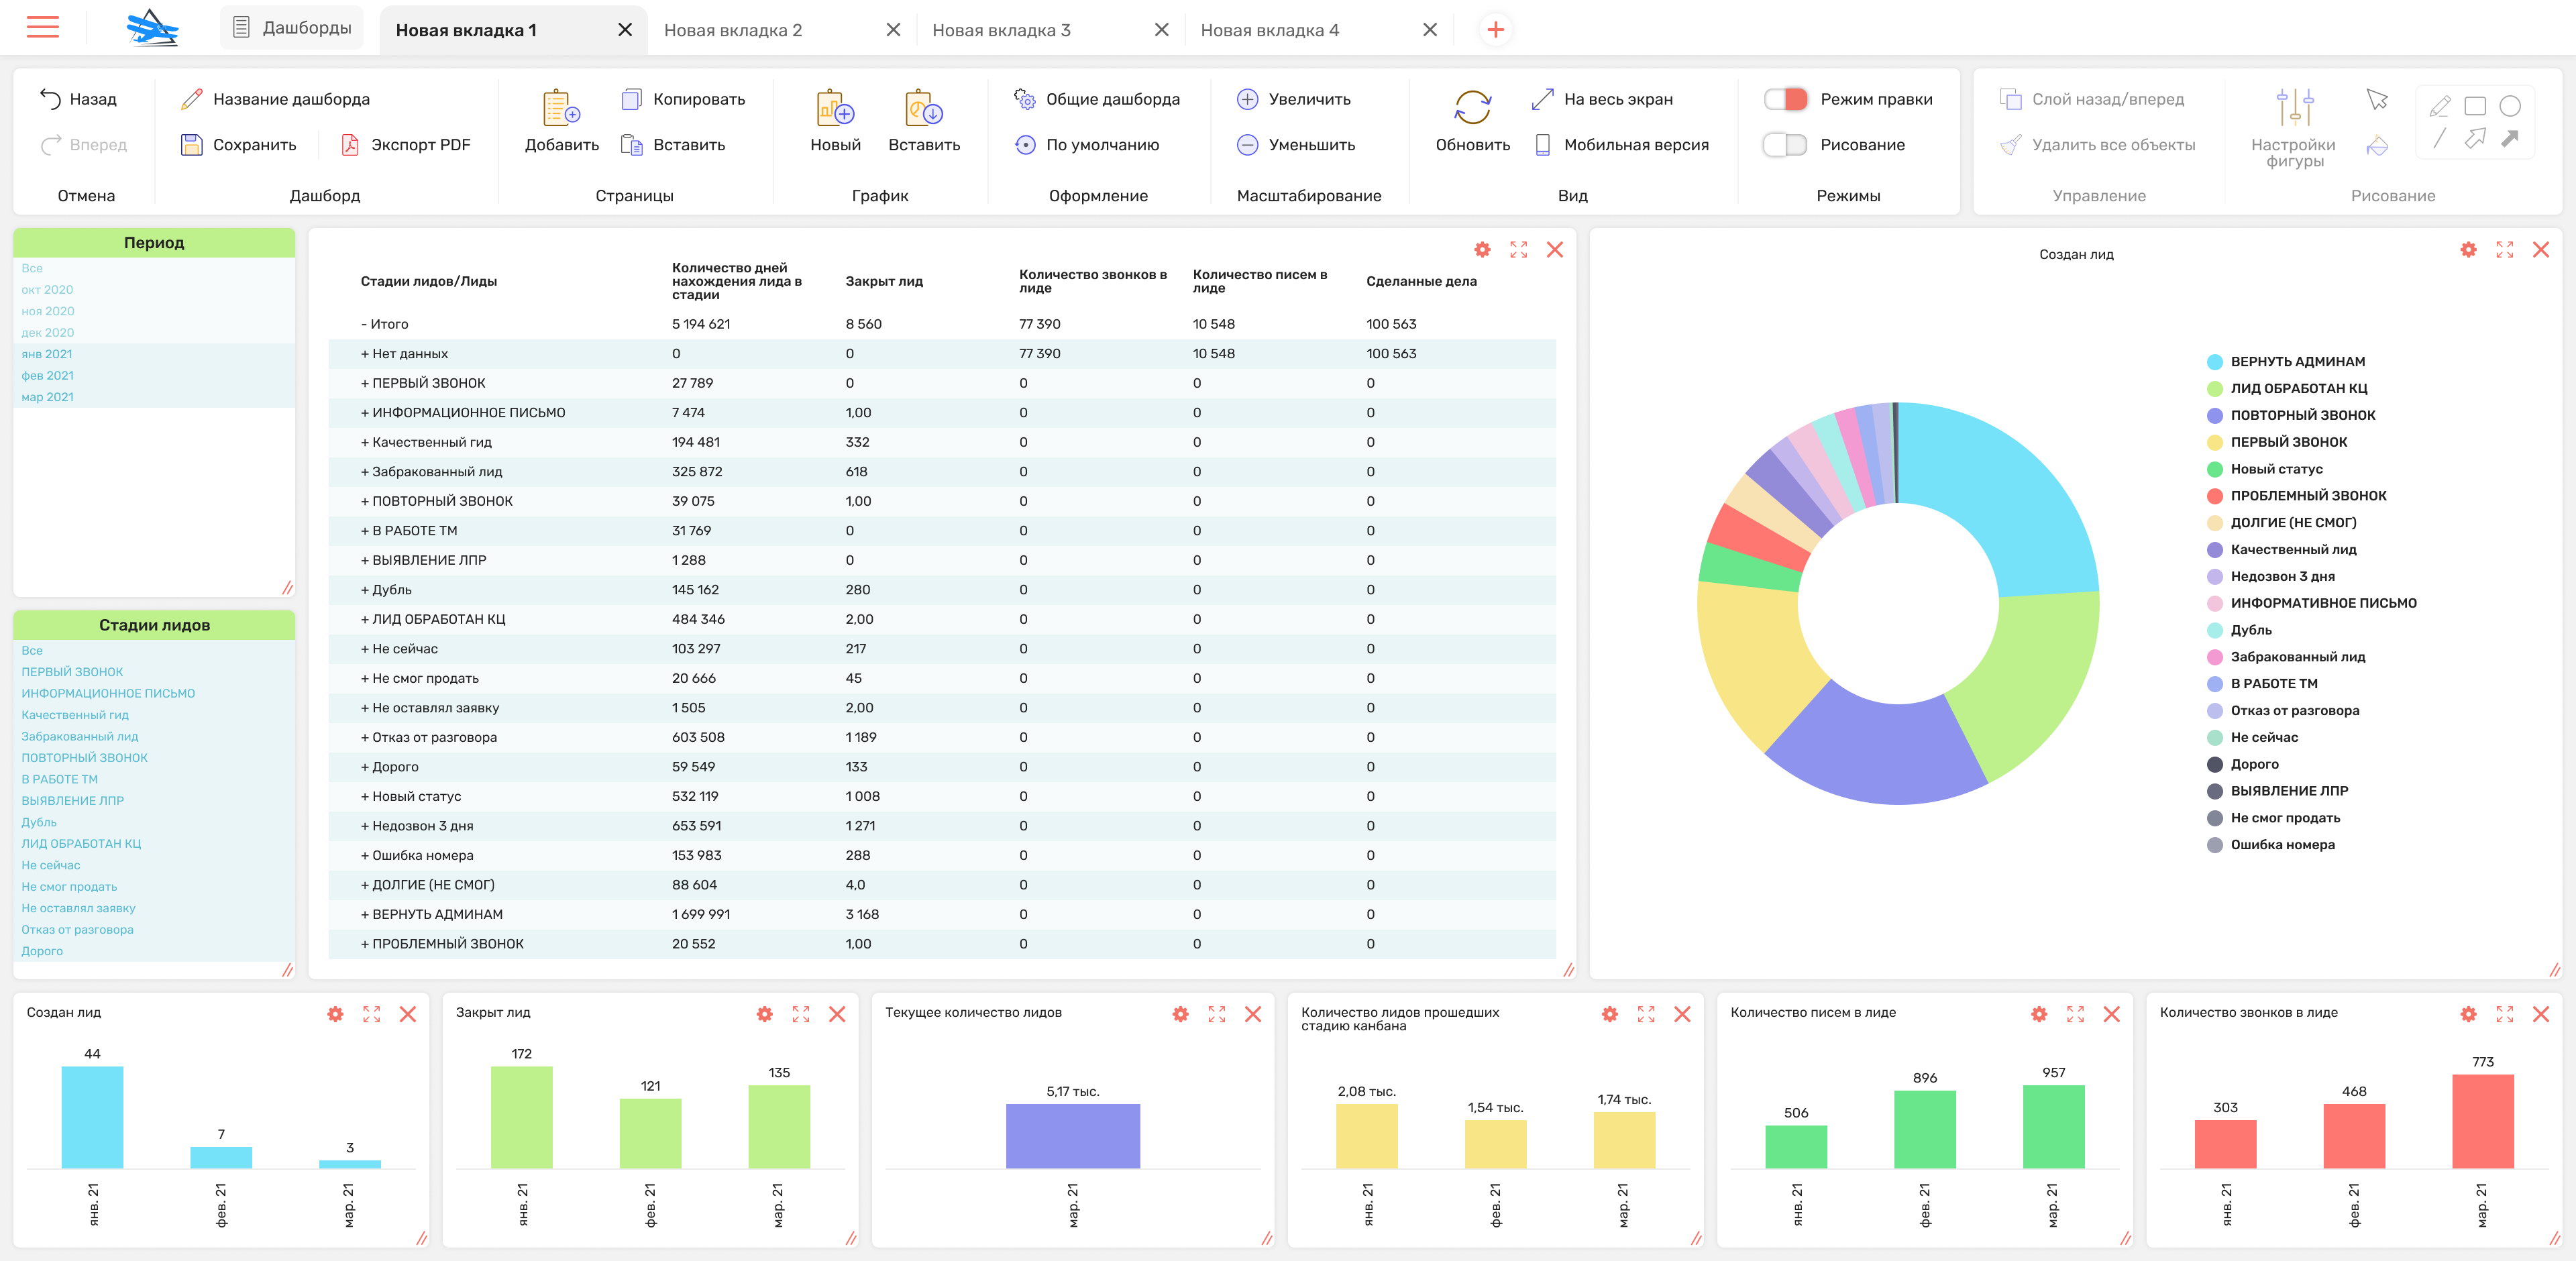Click the На весь экран icon
Image resolution: width=2576 pixels, height=1261 pixels.
coord(1542,99)
